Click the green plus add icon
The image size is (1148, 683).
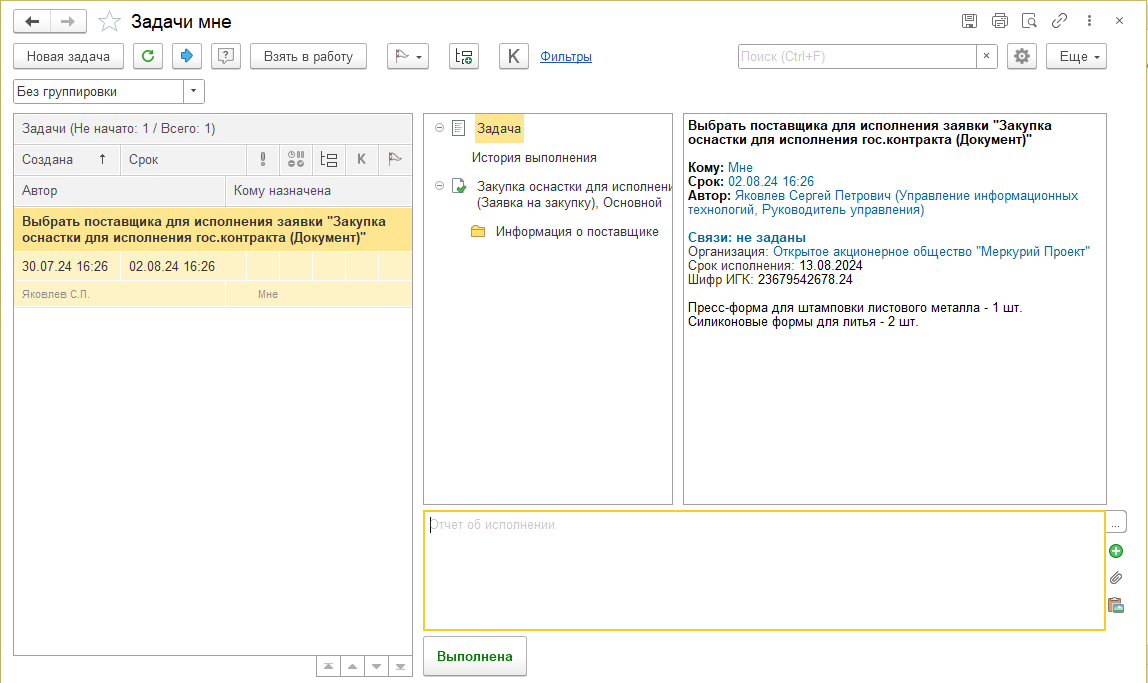tap(1116, 551)
